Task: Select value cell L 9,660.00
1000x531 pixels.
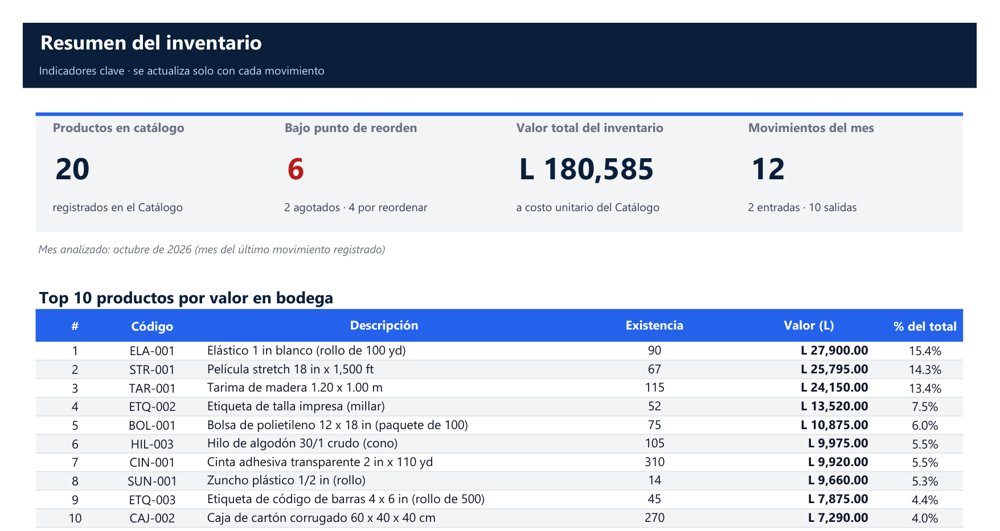Action: coord(838,480)
